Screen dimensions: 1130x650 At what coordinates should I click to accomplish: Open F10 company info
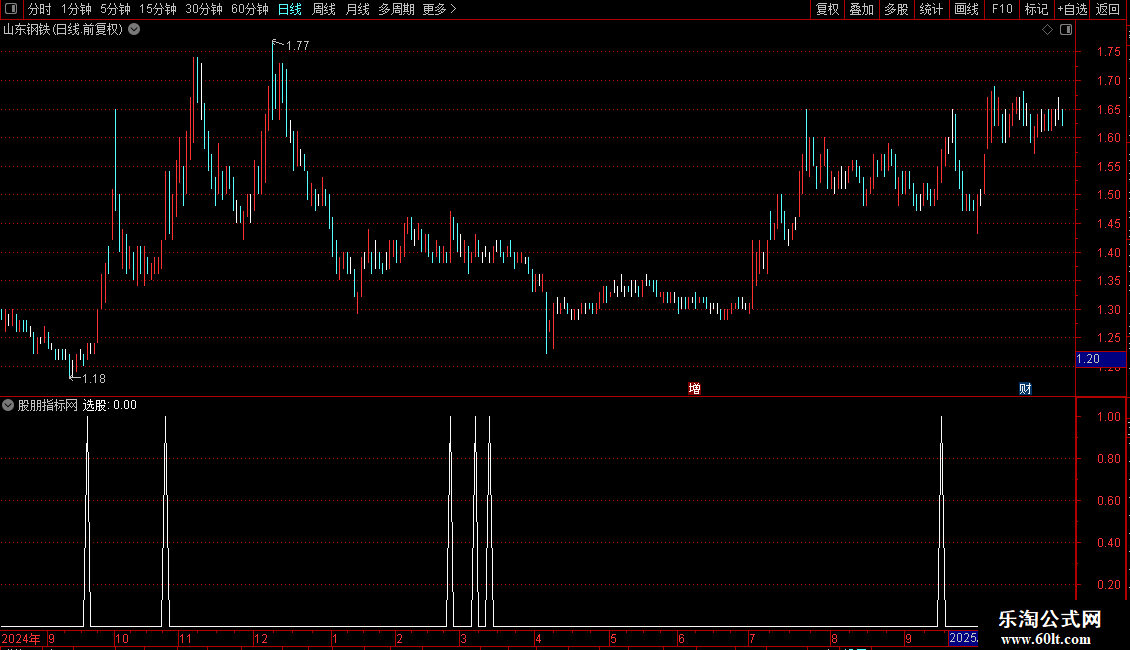click(1002, 9)
